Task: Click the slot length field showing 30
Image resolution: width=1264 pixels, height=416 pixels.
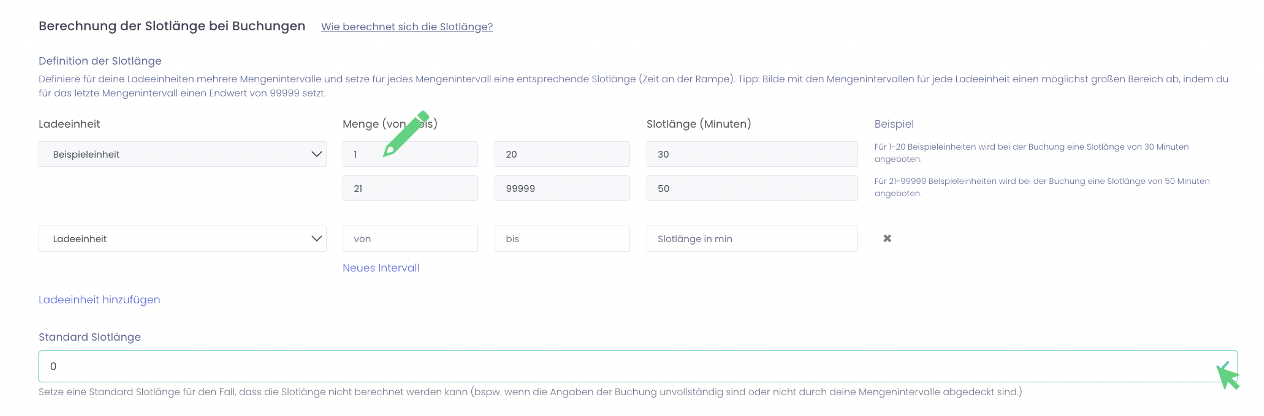Action: 751,154
